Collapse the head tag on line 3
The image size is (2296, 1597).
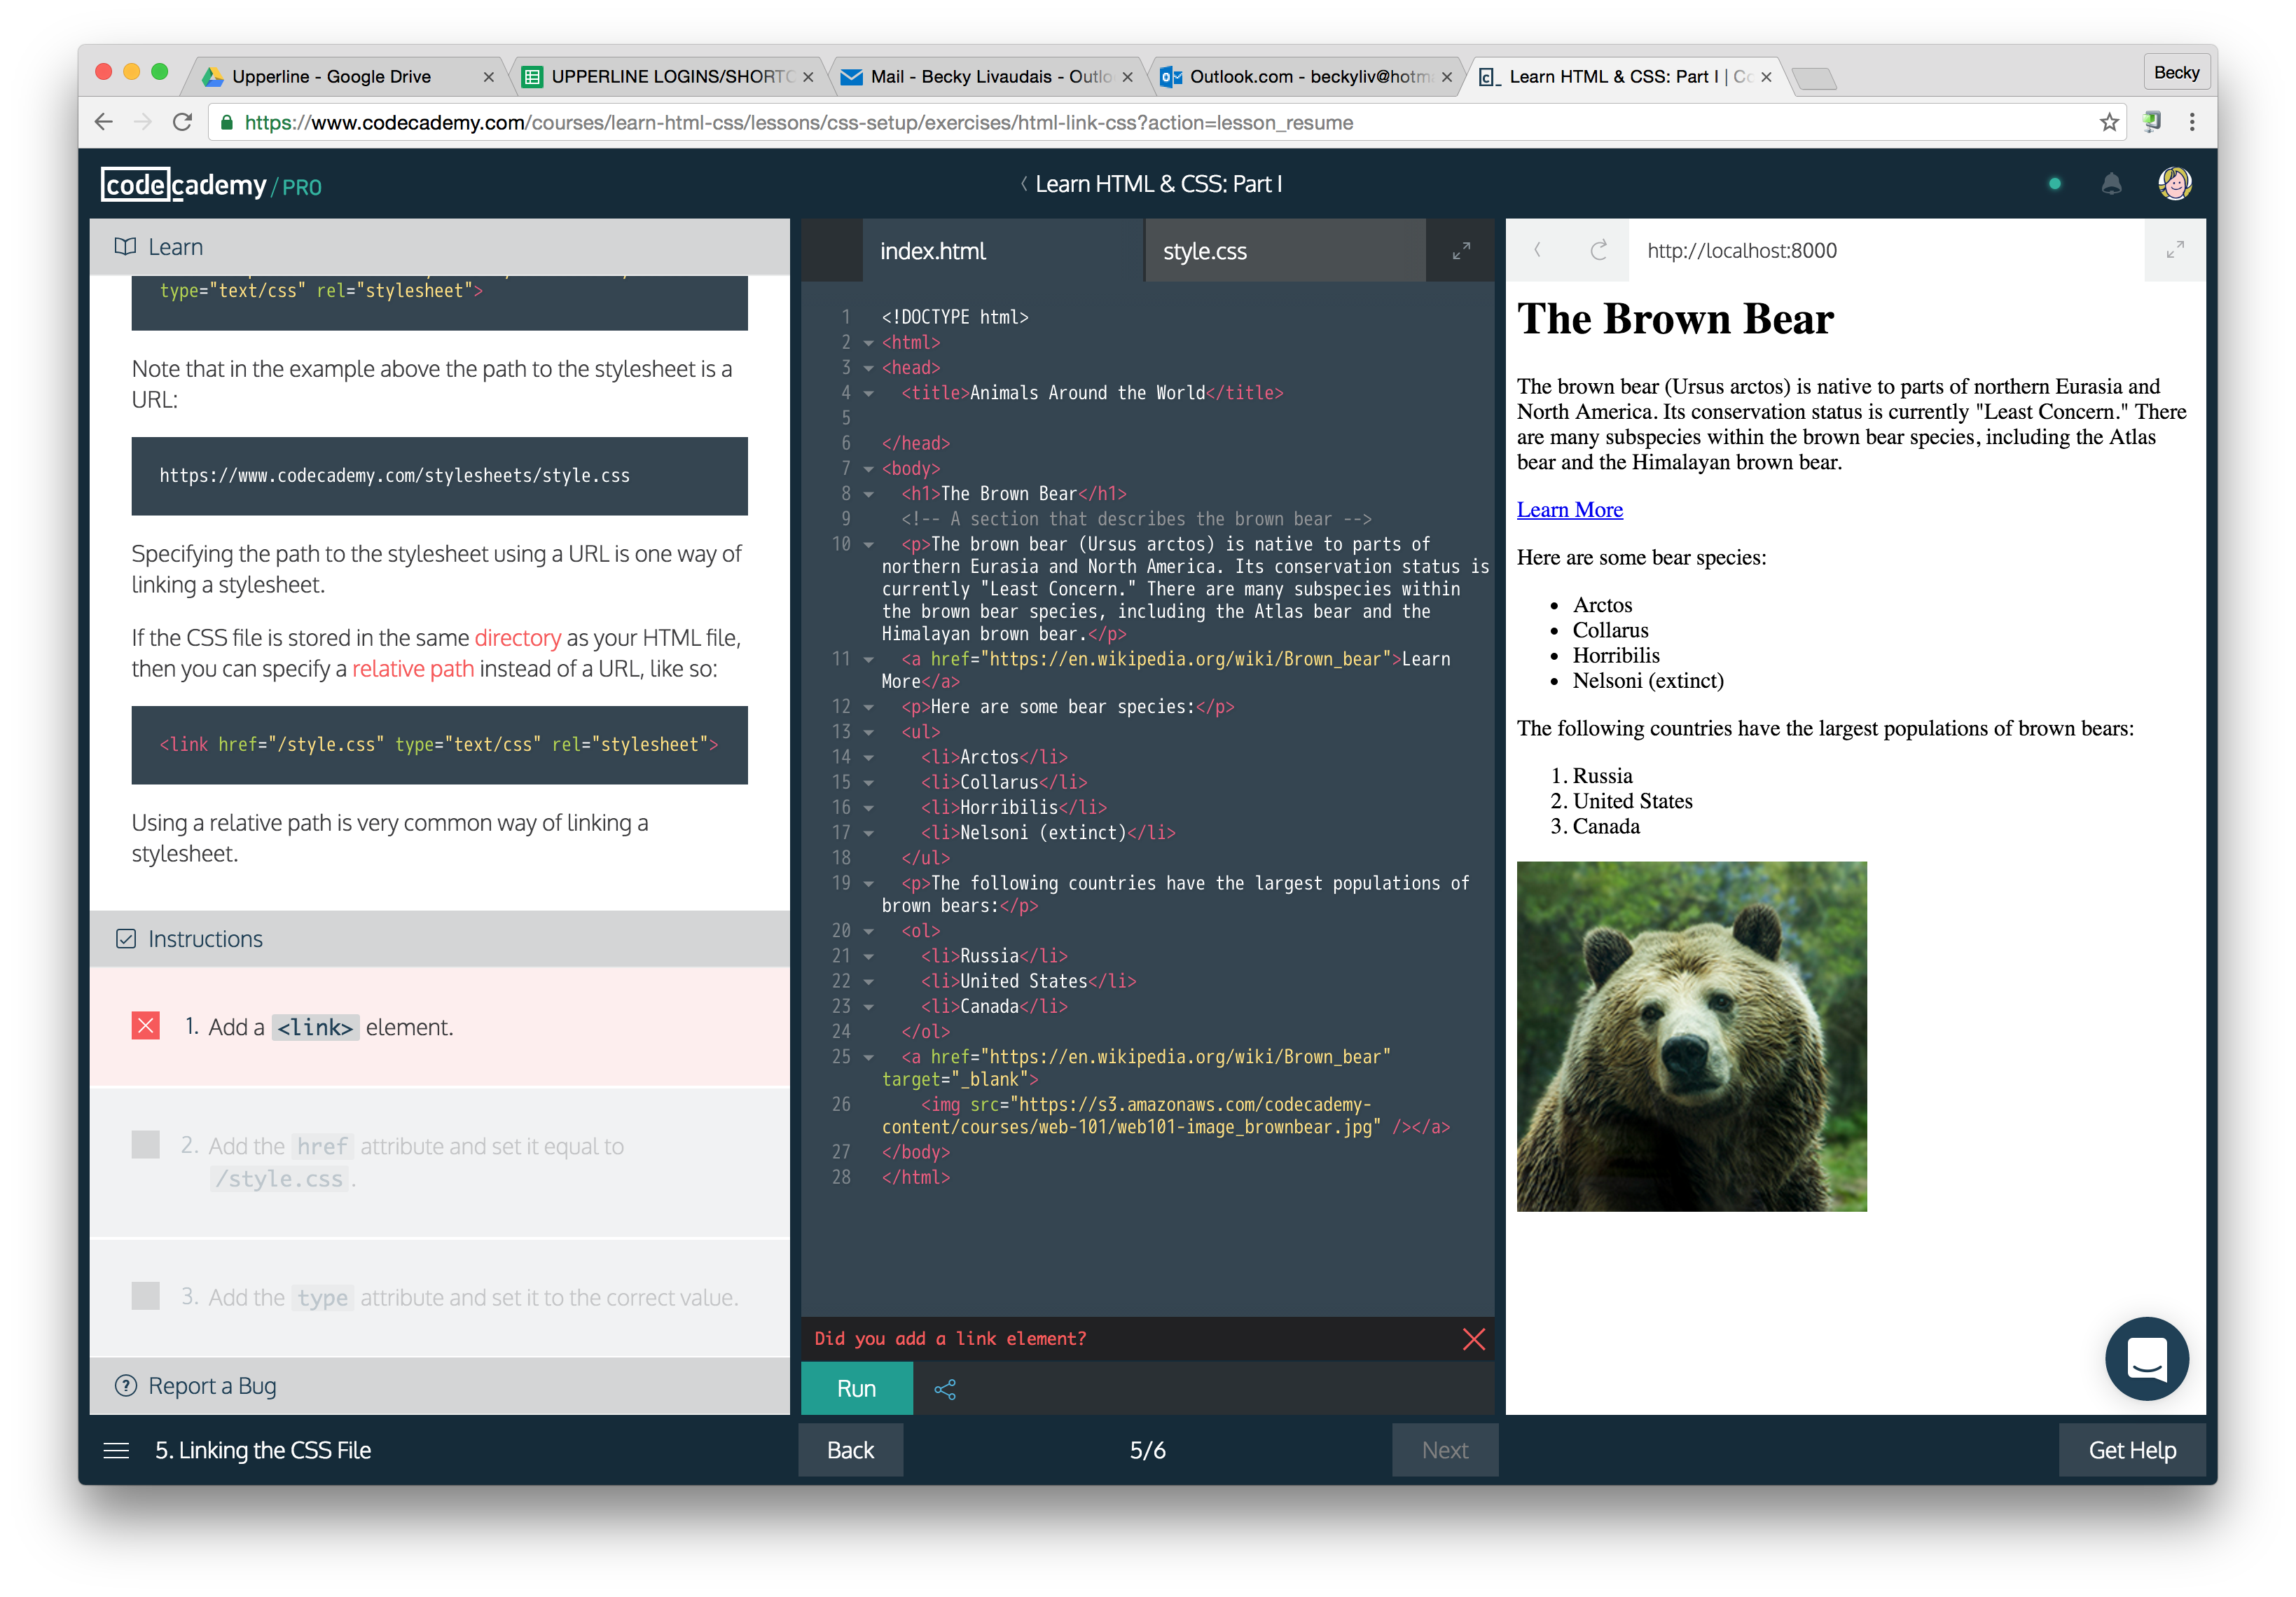pyautogui.click(x=868, y=368)
